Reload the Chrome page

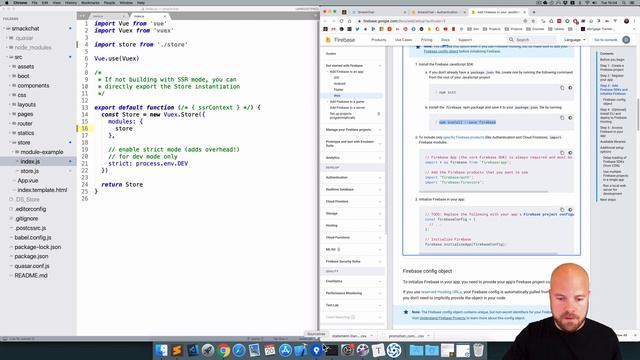(342, 21)
